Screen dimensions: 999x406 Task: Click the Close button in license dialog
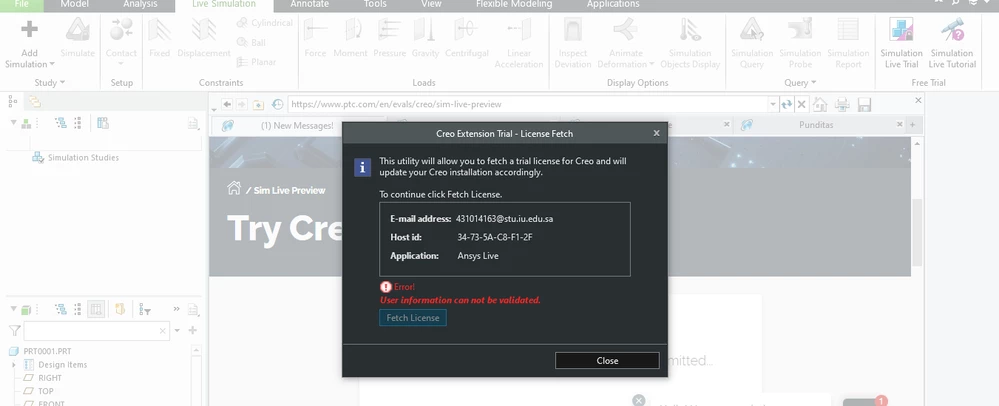click(607, 360)
